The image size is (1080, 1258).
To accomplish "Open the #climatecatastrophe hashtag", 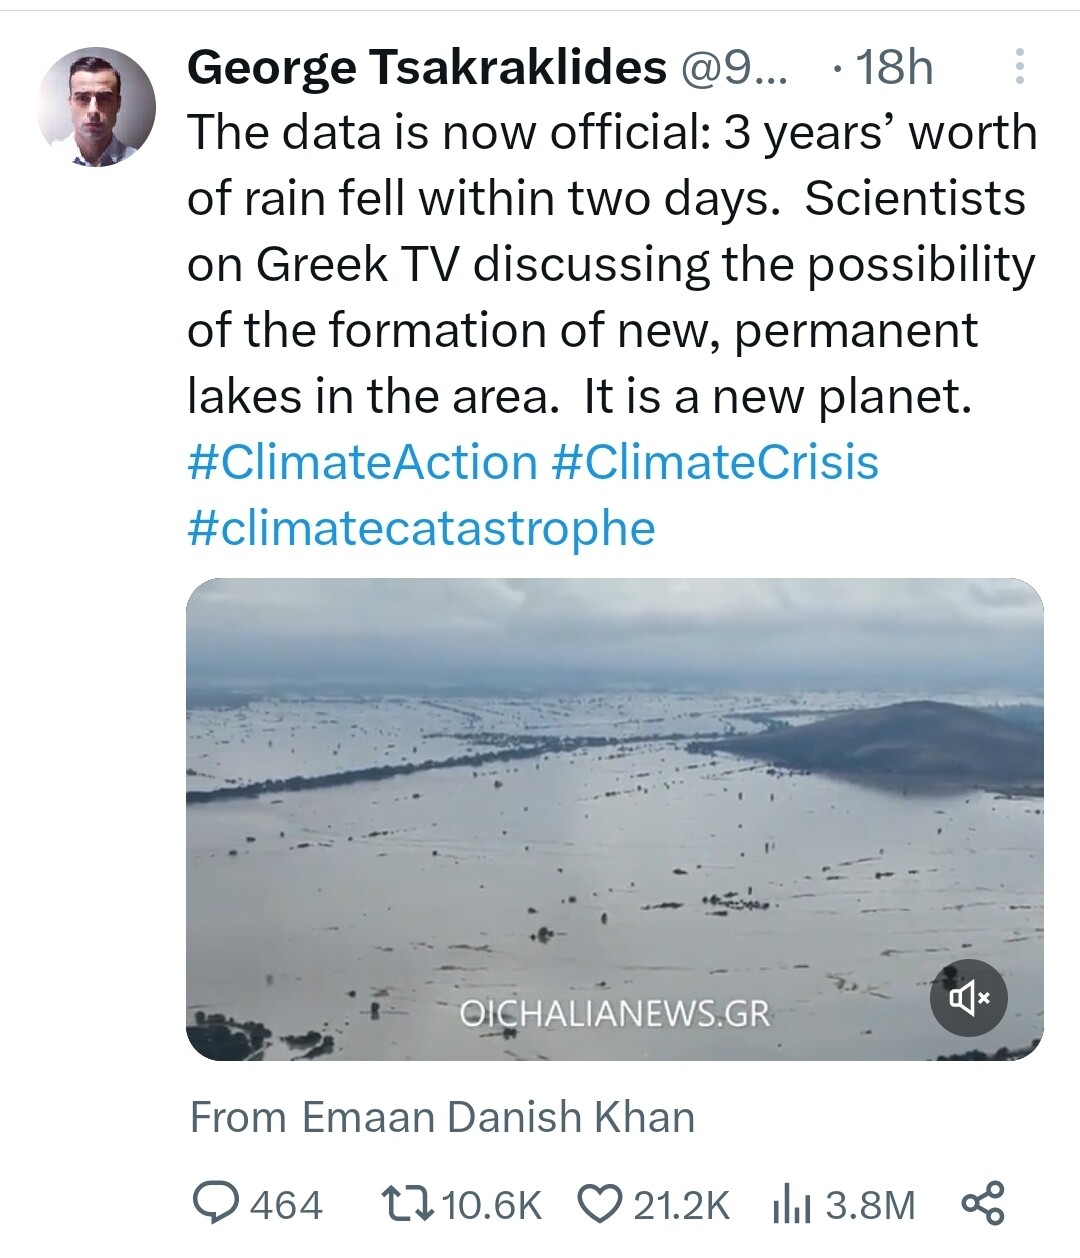I will pyautogui.click(x=421, y=528).
